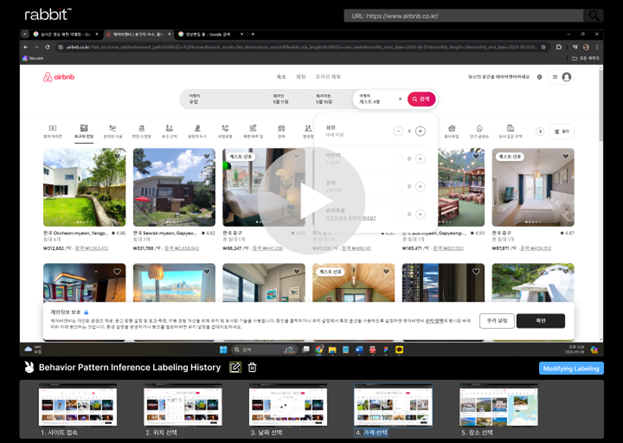Image resolution: width=623 pixels, height=443 pixels.
Task: Switch to the first browser tab
Action: [66, 34]
